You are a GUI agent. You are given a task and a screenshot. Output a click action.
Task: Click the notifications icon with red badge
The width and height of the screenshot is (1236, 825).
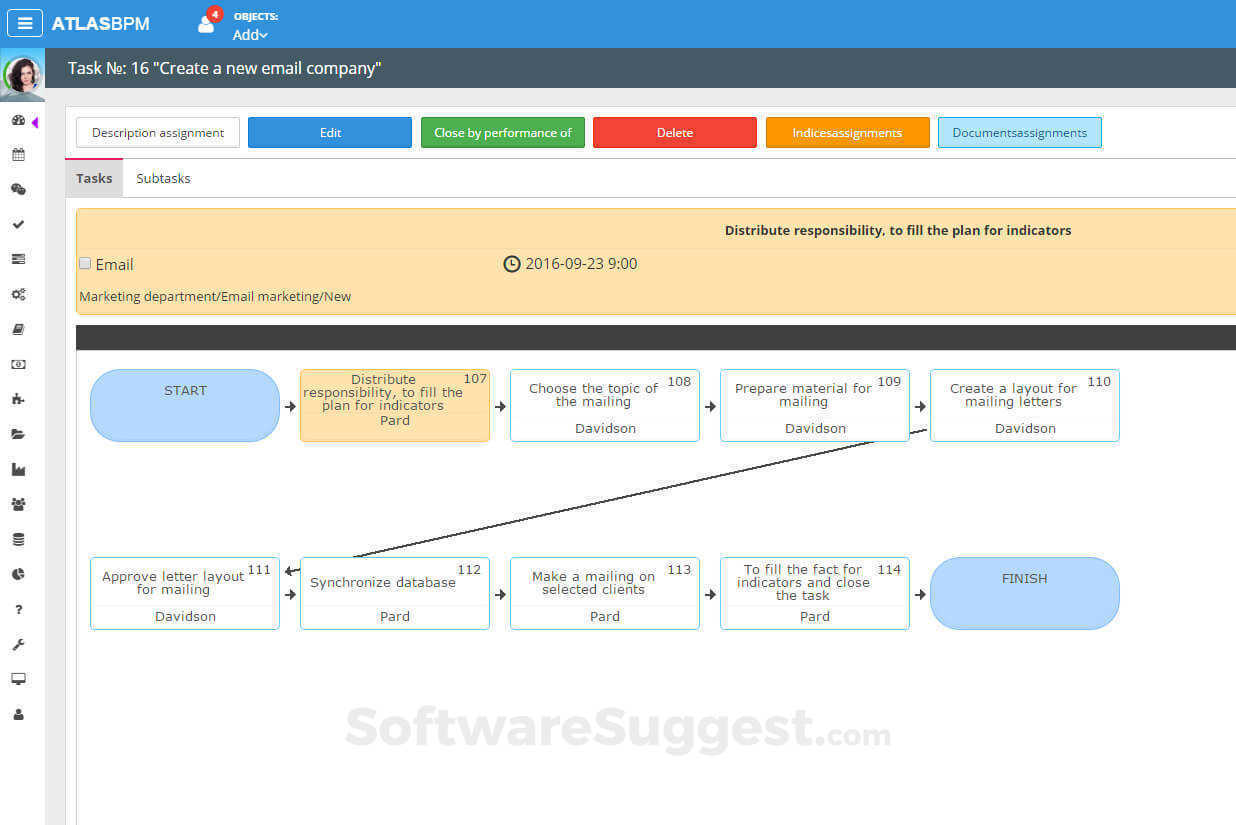[x=205, y=22]
